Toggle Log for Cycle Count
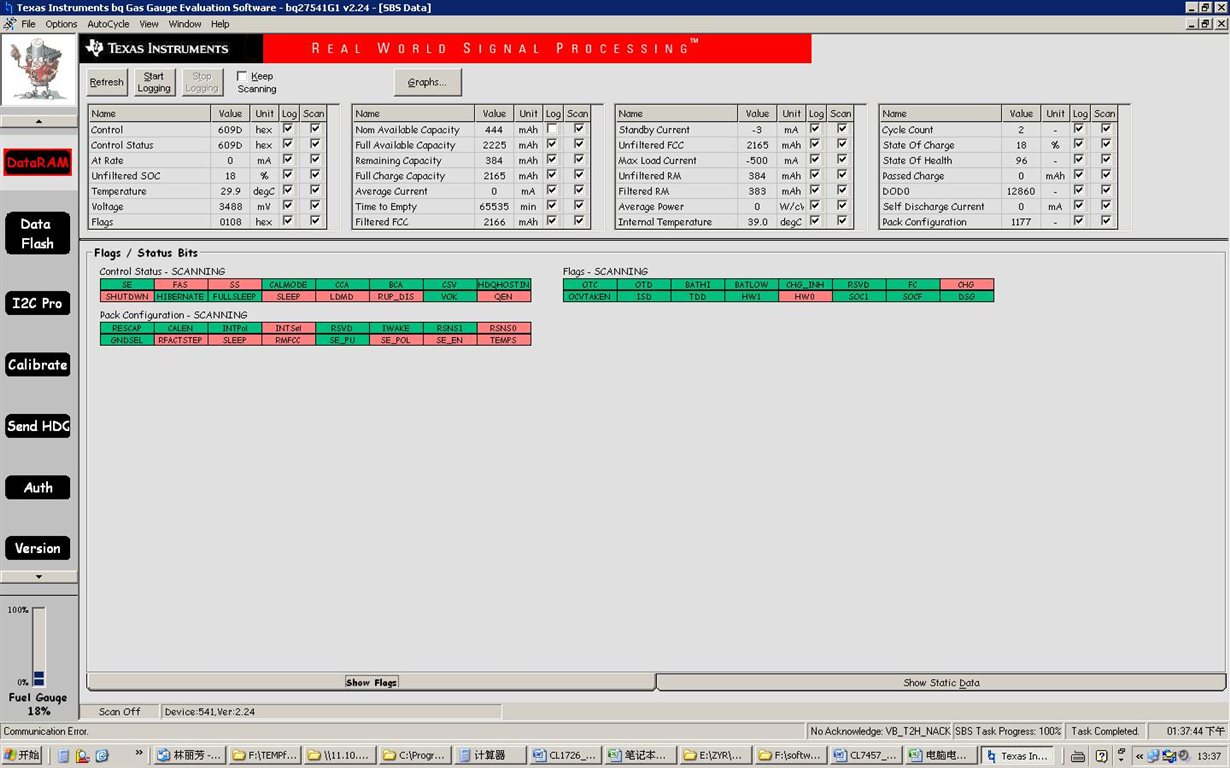 pos(1079,129)
